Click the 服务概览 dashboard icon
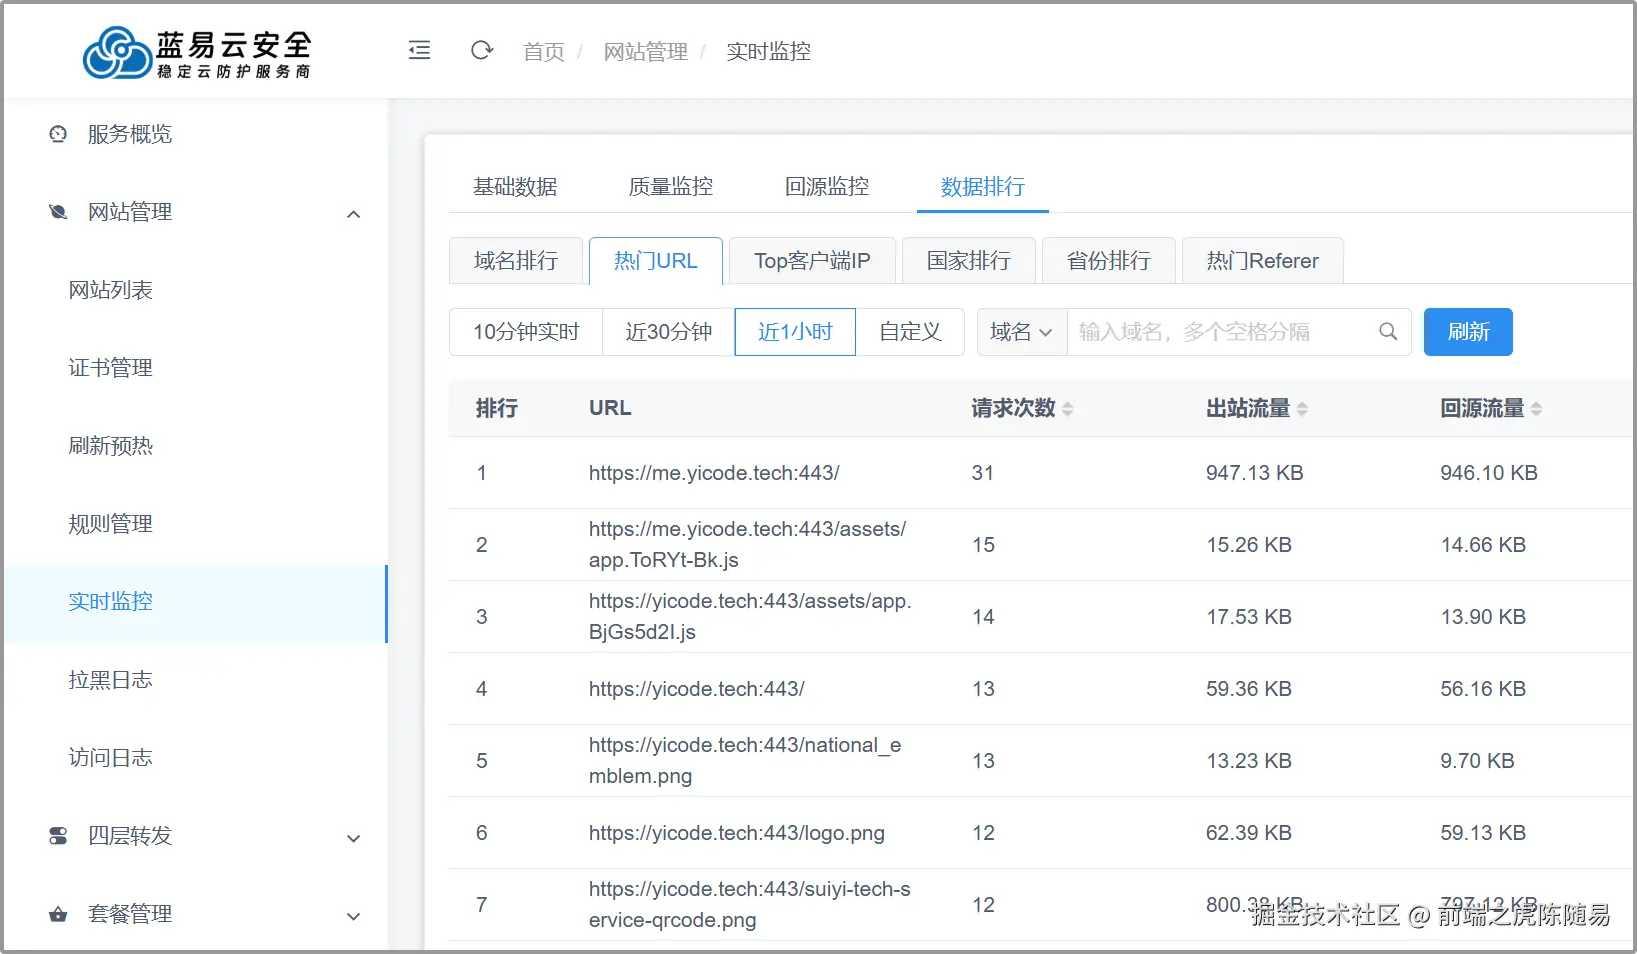1637x954 pixels. point(58,134)
